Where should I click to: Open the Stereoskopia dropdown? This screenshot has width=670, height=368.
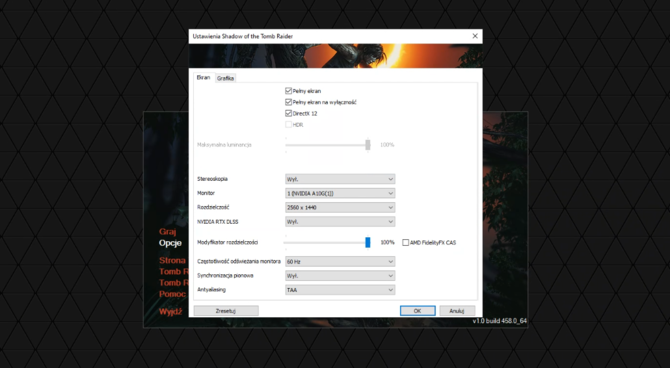340,179
